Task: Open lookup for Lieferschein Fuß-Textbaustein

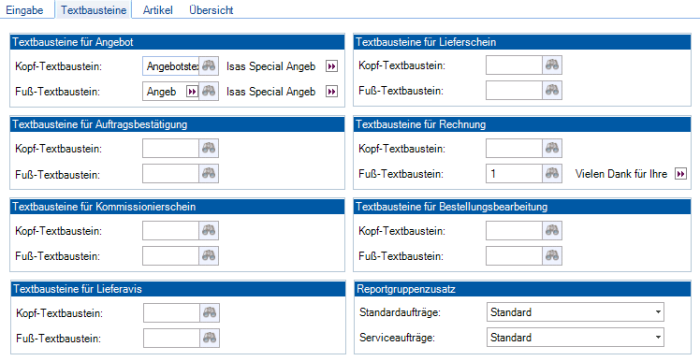Action: click(x=552, y=91)
